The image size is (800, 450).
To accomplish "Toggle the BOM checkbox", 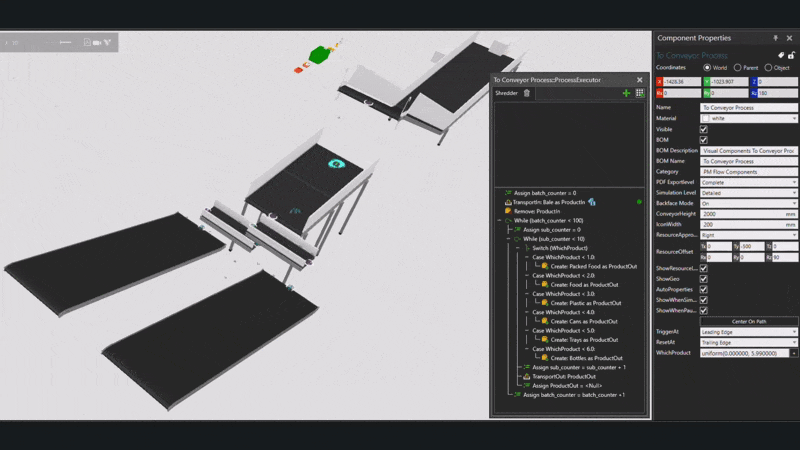I will [704, 140].
